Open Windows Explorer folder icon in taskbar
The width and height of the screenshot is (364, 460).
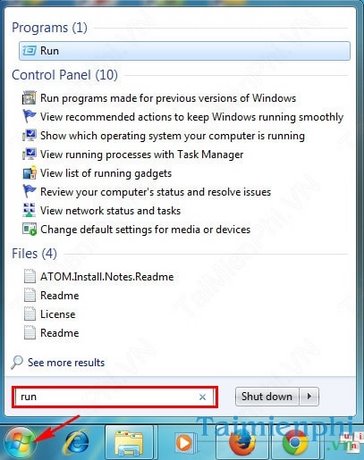128,443
